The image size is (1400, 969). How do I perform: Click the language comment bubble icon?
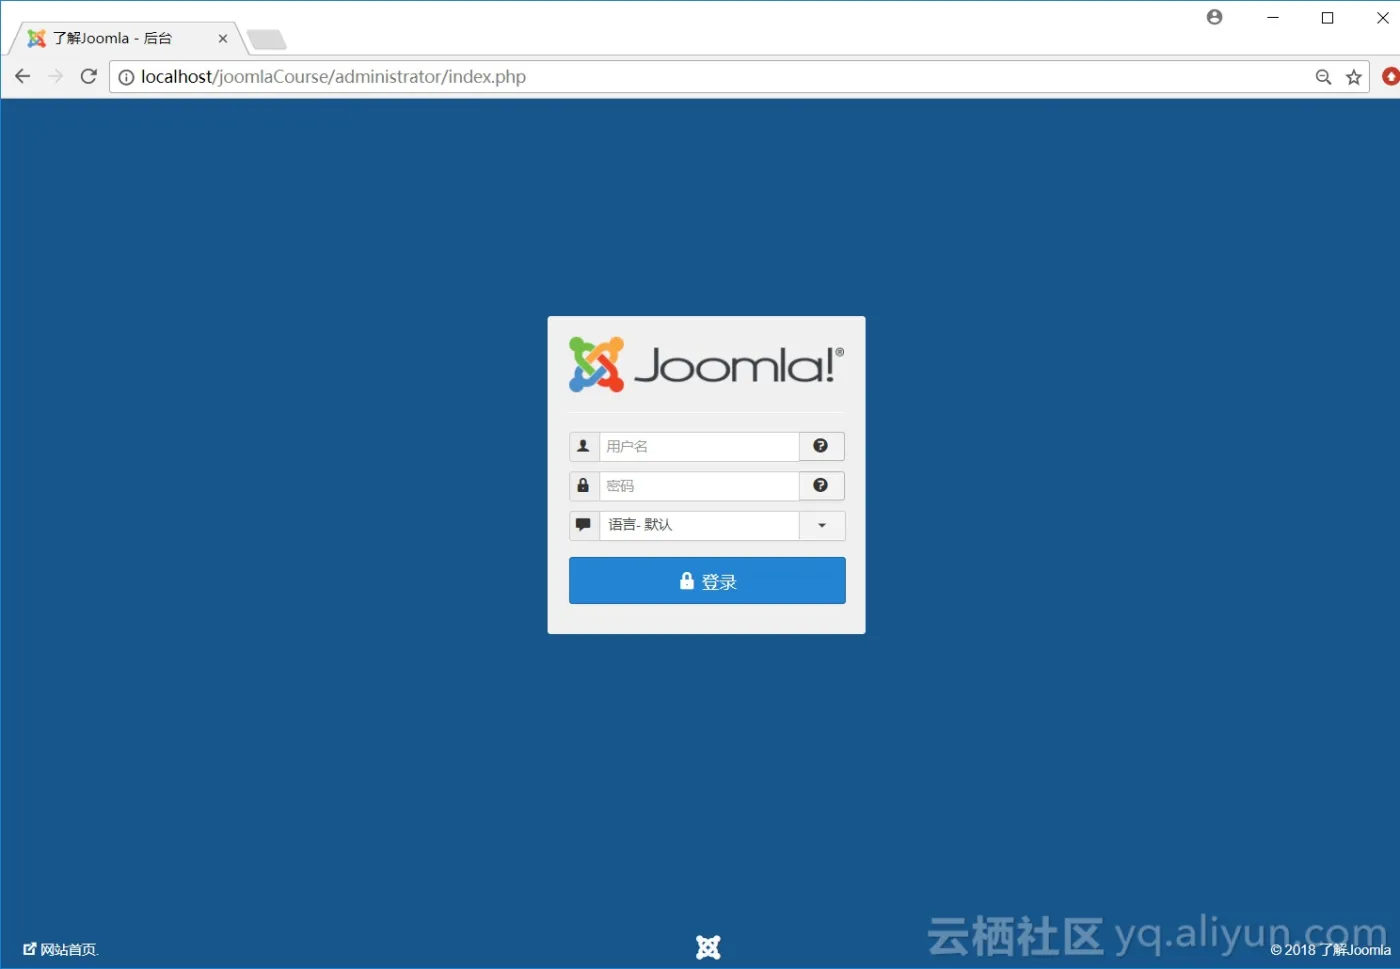[584, 525]
